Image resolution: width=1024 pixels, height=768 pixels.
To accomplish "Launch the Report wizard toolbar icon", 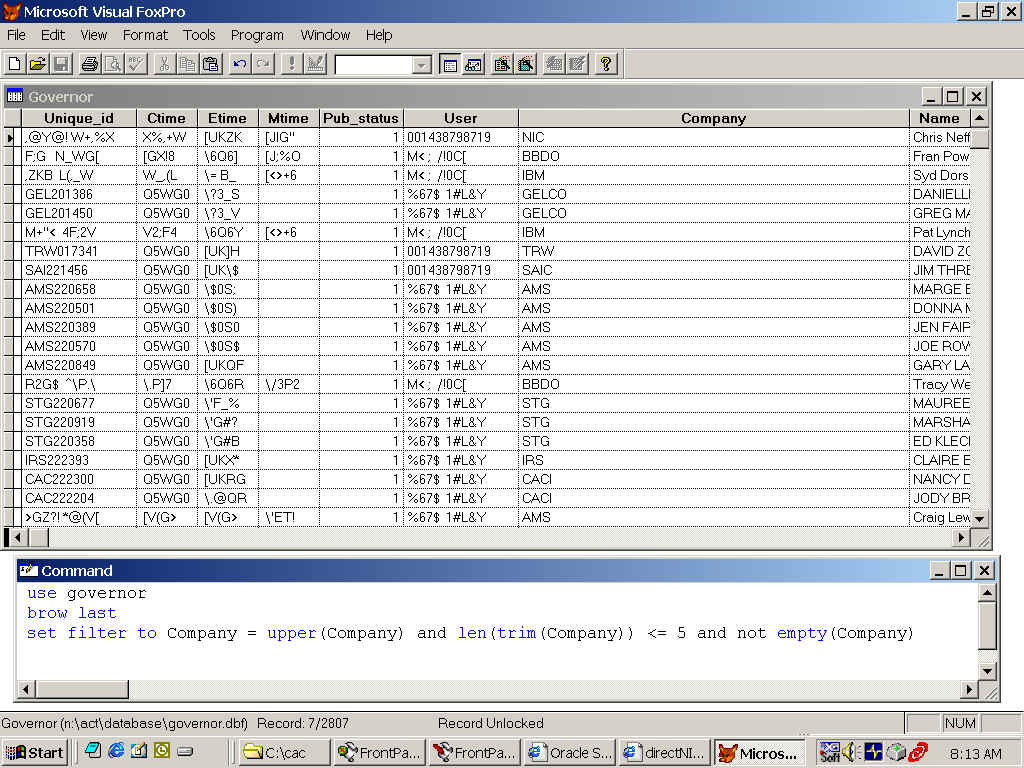I will 526,64.
